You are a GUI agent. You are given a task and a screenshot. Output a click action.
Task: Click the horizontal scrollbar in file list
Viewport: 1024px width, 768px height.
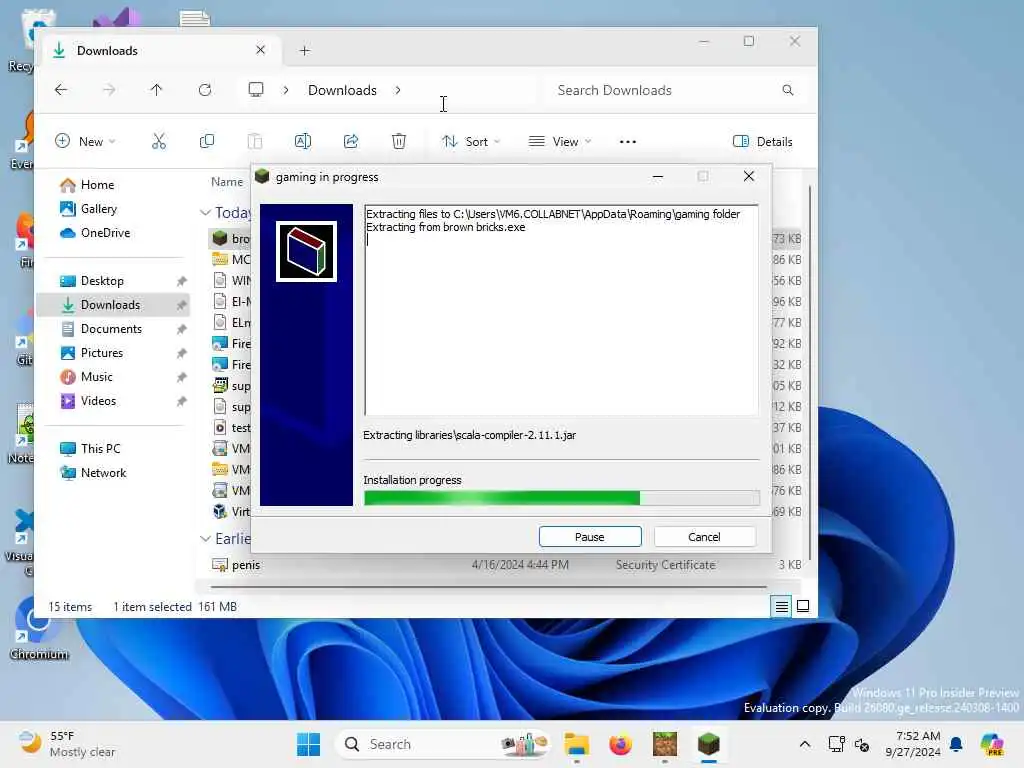click(488, 587)
